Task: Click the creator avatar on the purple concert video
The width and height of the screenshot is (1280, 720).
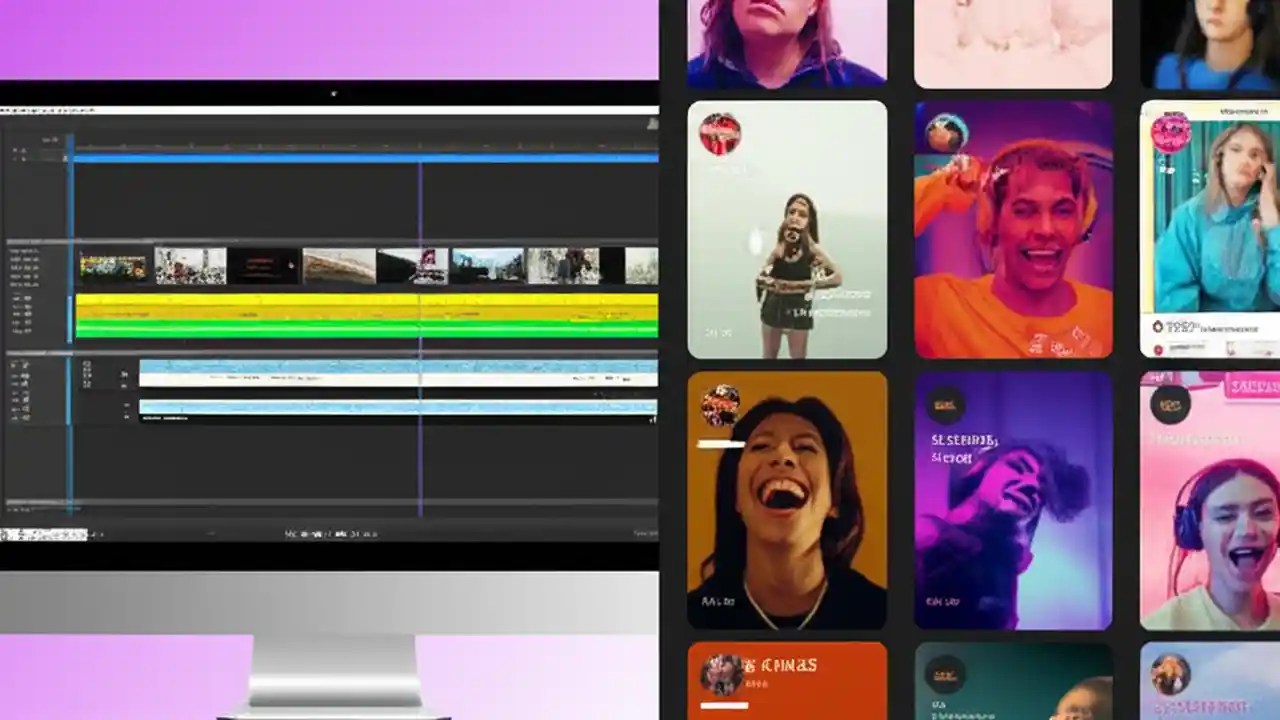Action: 947,405
